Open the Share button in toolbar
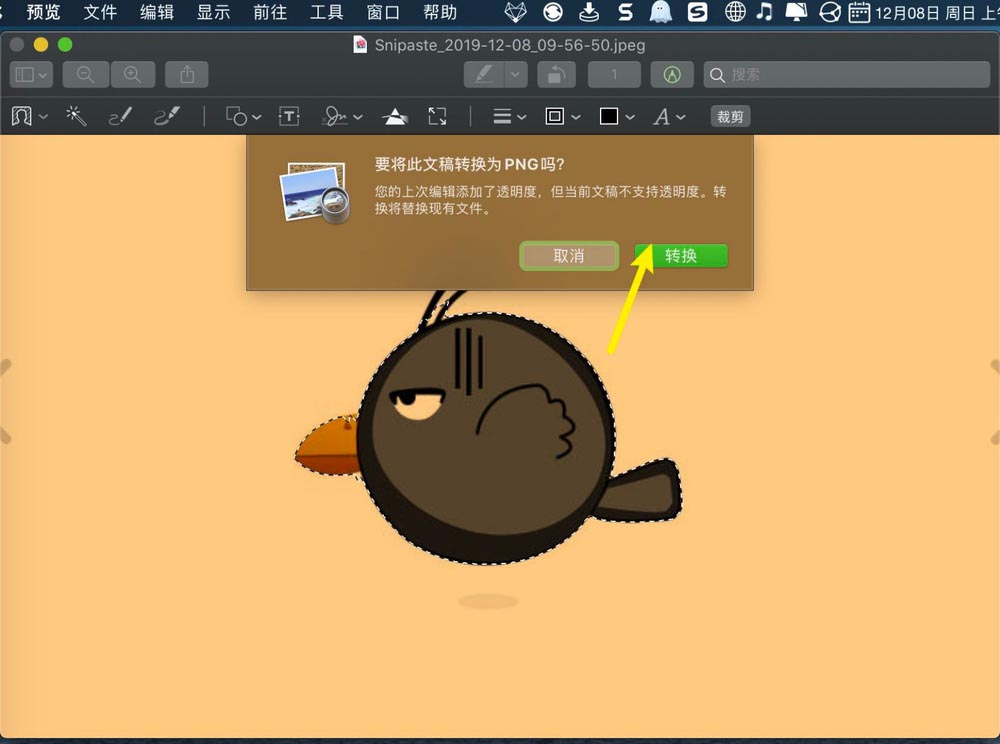Image resolution: width=1000 pixels, height=744 pixels. click(187, 75)
